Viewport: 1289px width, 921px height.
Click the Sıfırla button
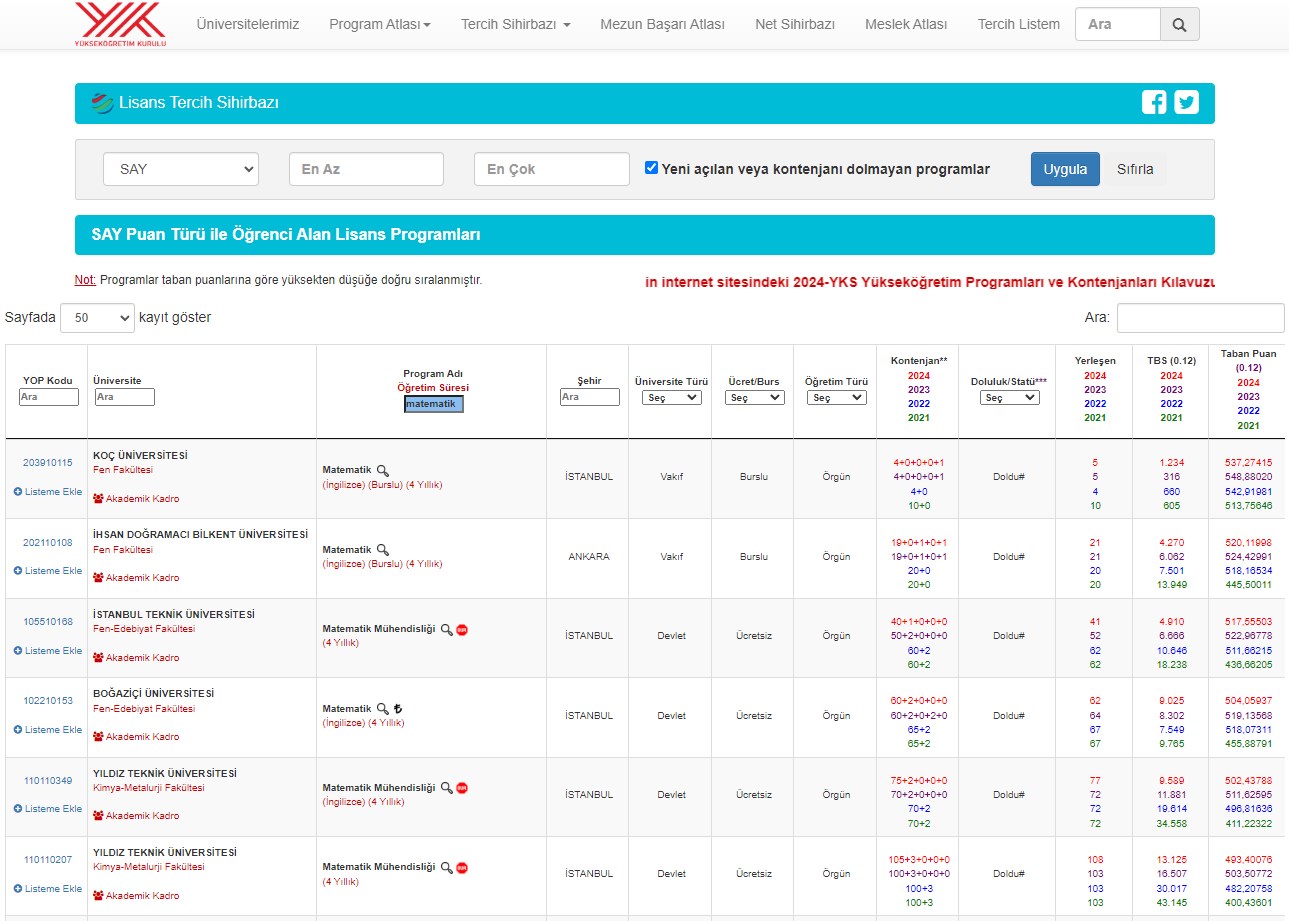(x=1135, y=169)
